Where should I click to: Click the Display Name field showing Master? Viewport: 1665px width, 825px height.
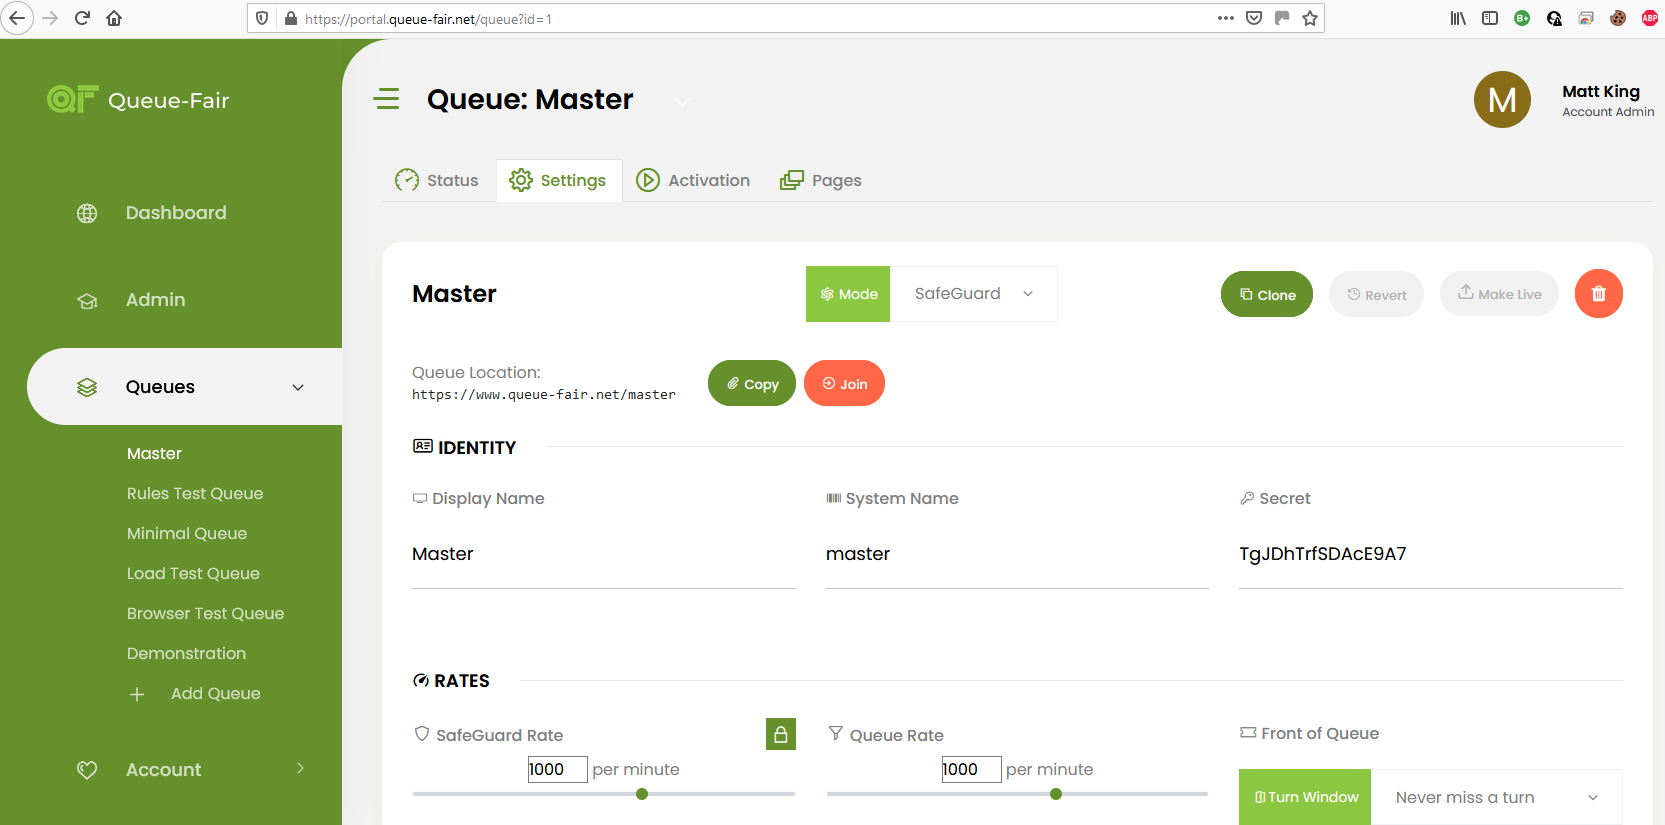point(604,554)
